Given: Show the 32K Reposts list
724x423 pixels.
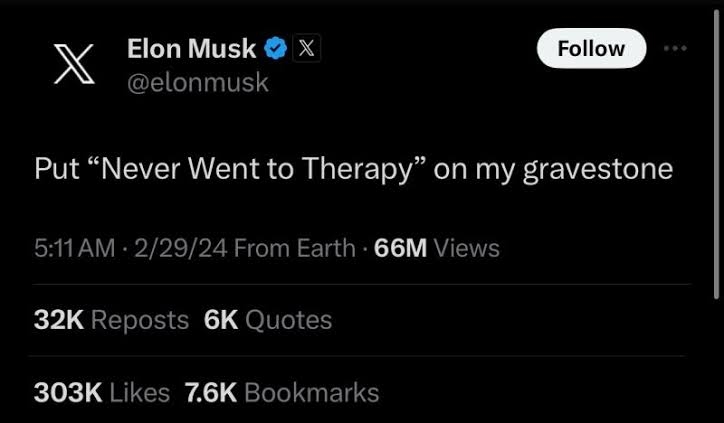Looking at the screenshot, I should click(x=111, y=320).
